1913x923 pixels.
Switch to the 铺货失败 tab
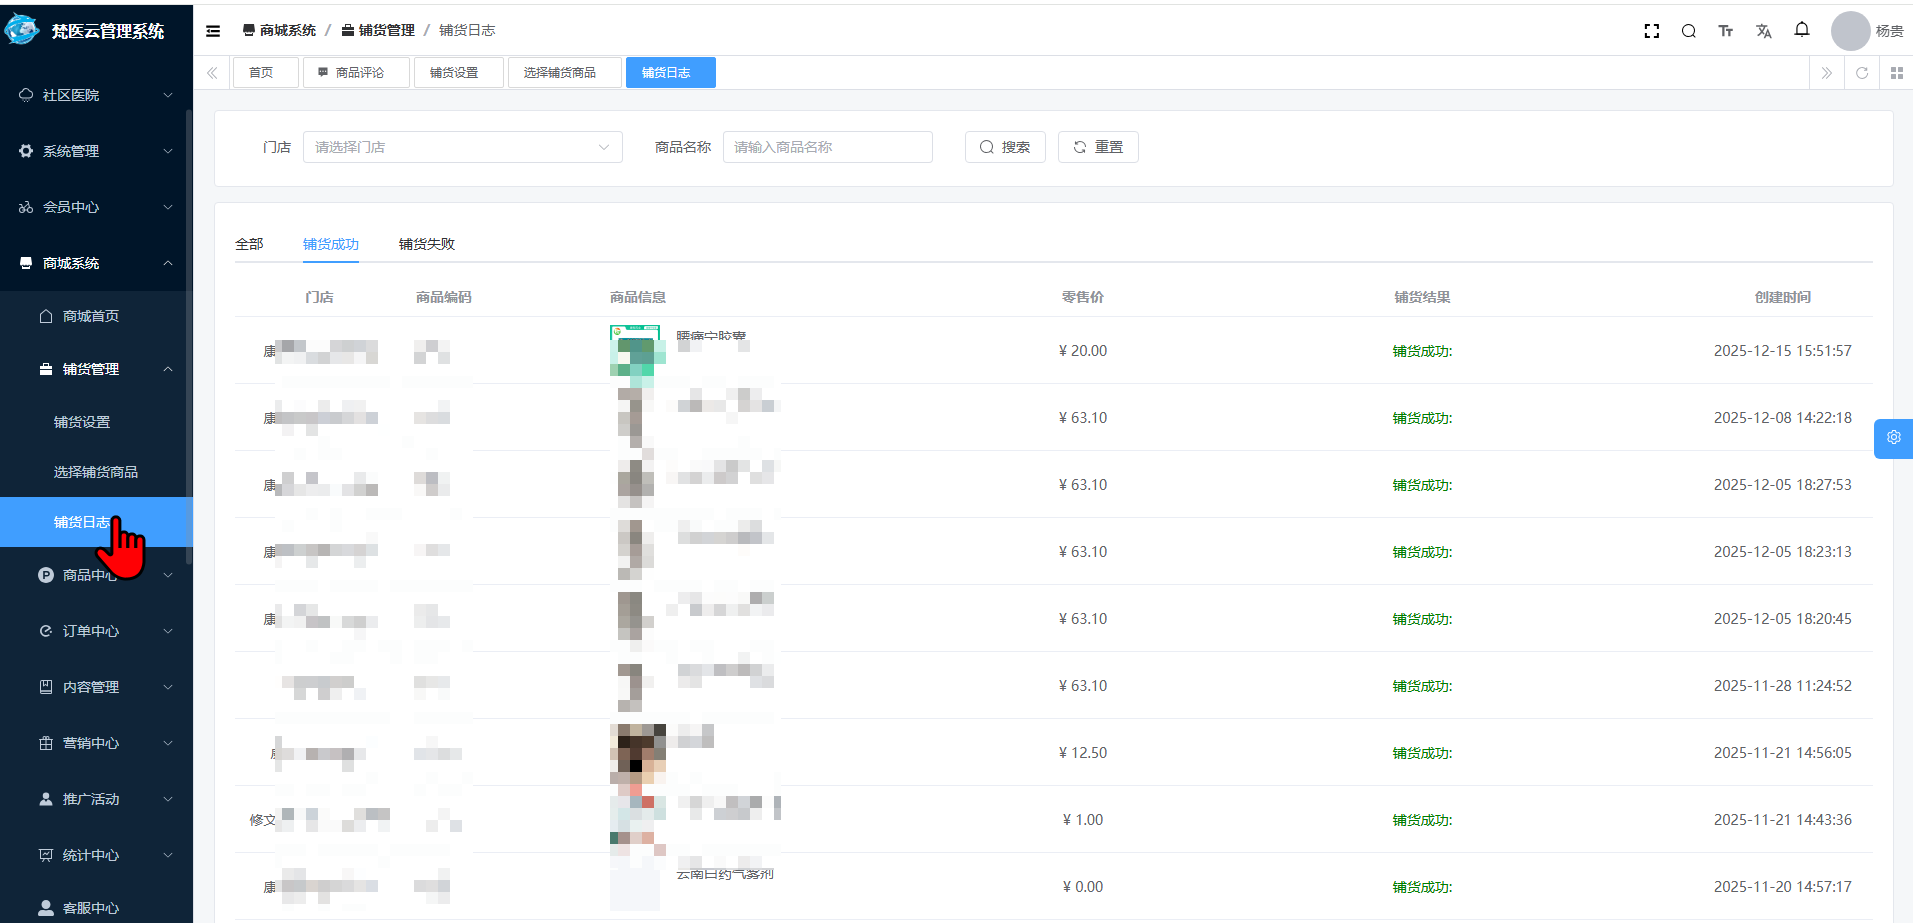click(x=426, y=244)
